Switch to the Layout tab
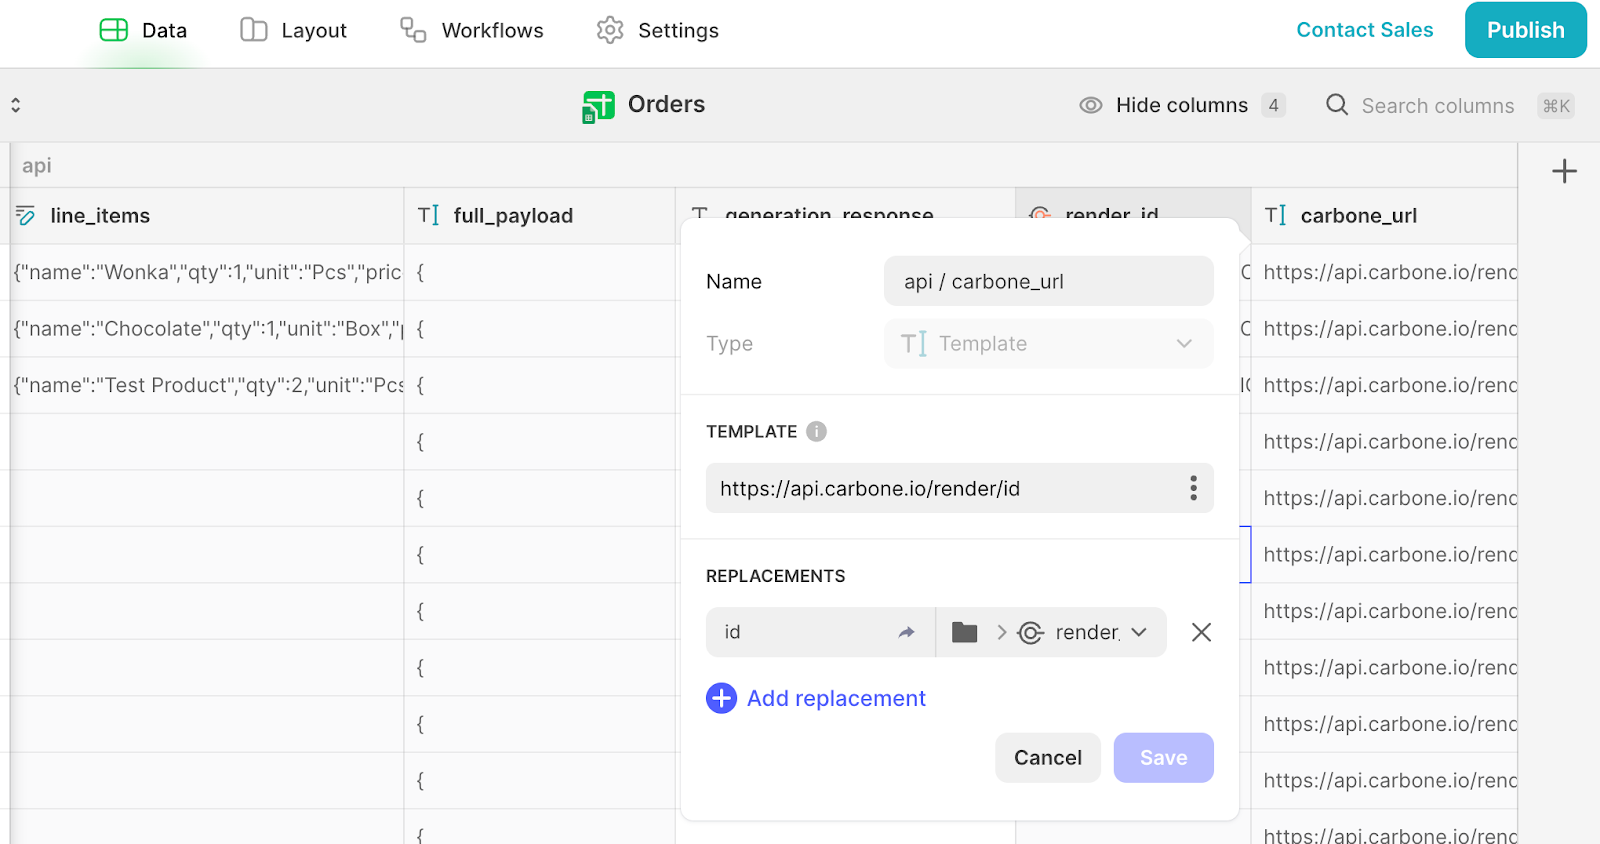1600x844 pixels. [293, 30]
